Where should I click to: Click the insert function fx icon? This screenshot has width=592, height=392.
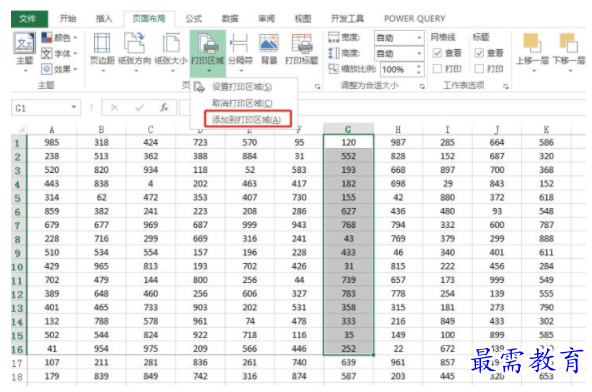[x=164, y=108]
